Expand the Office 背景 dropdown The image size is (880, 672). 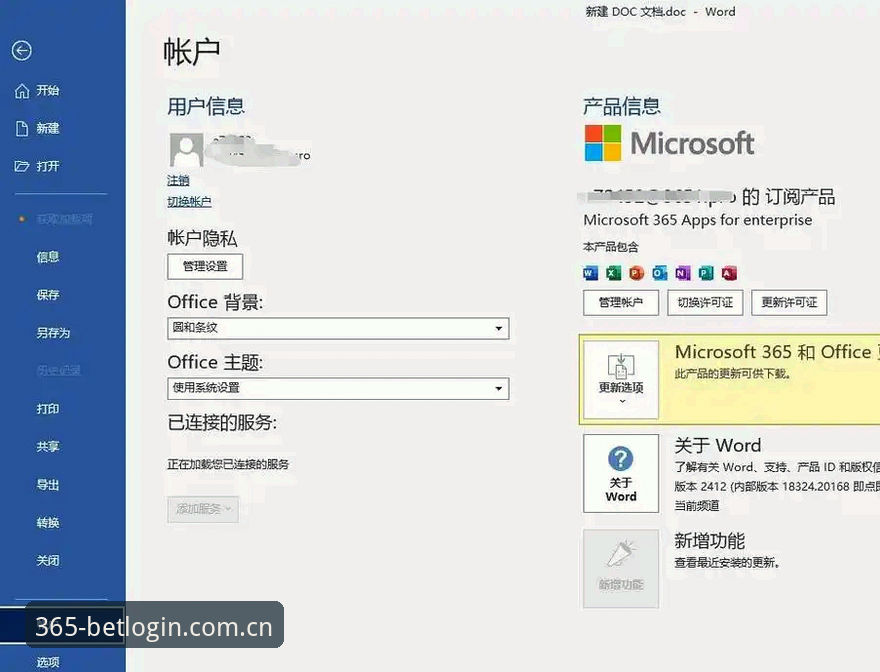click(338, 328)
